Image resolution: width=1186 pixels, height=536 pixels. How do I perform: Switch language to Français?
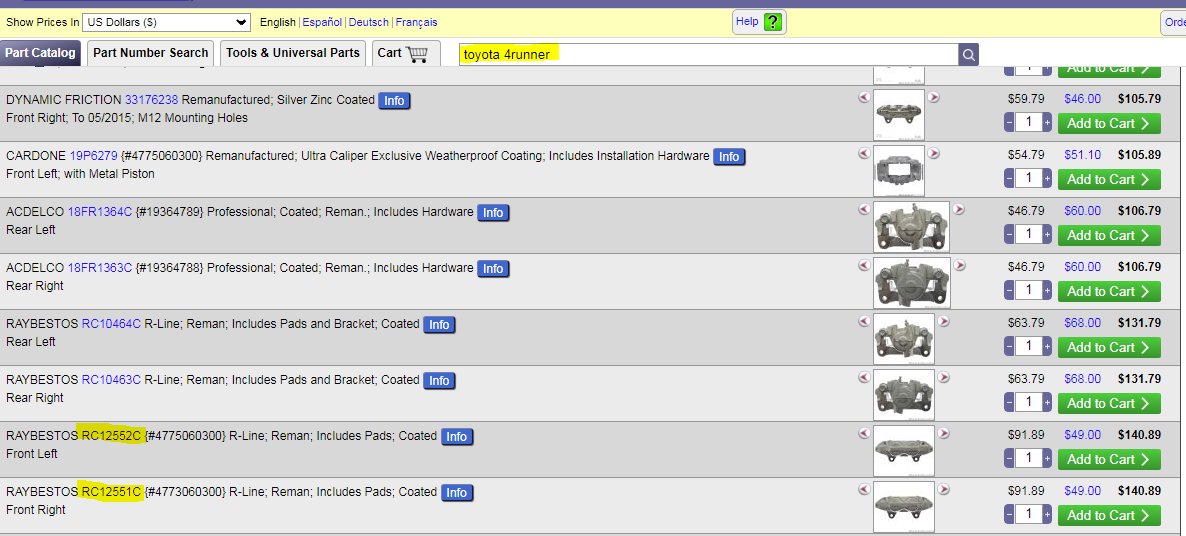(x=416, y=22)
